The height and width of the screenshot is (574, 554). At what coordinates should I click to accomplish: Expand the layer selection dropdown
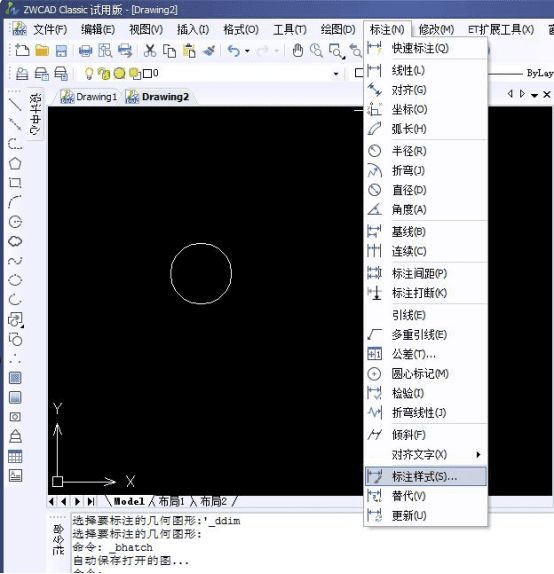[336, 74]
